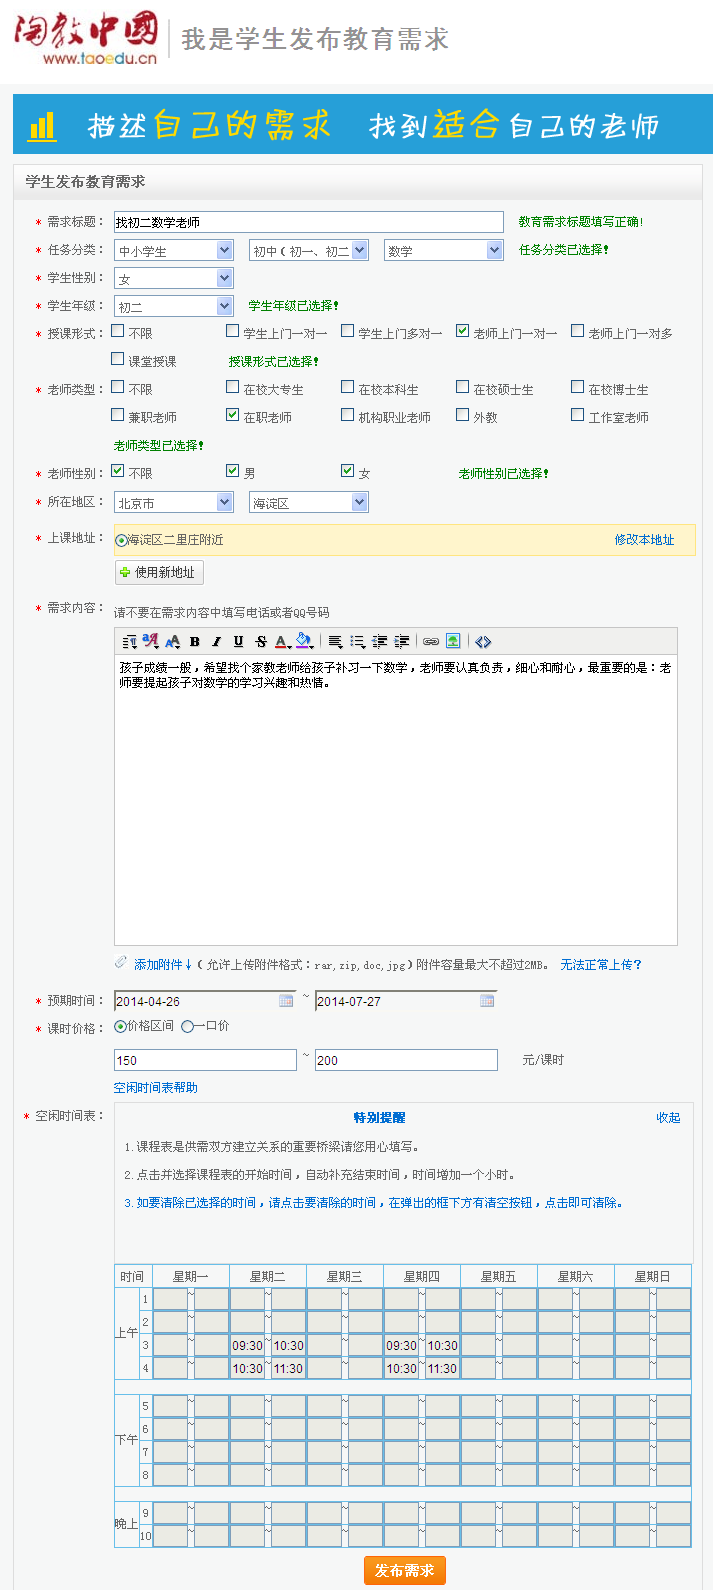Check the 学生上门一对一 checkbox
713x1590 pixels.
[233, 331]
